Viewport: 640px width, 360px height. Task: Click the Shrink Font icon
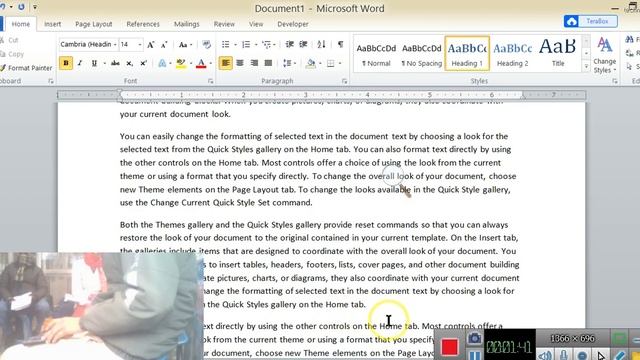tap(164, 44)
